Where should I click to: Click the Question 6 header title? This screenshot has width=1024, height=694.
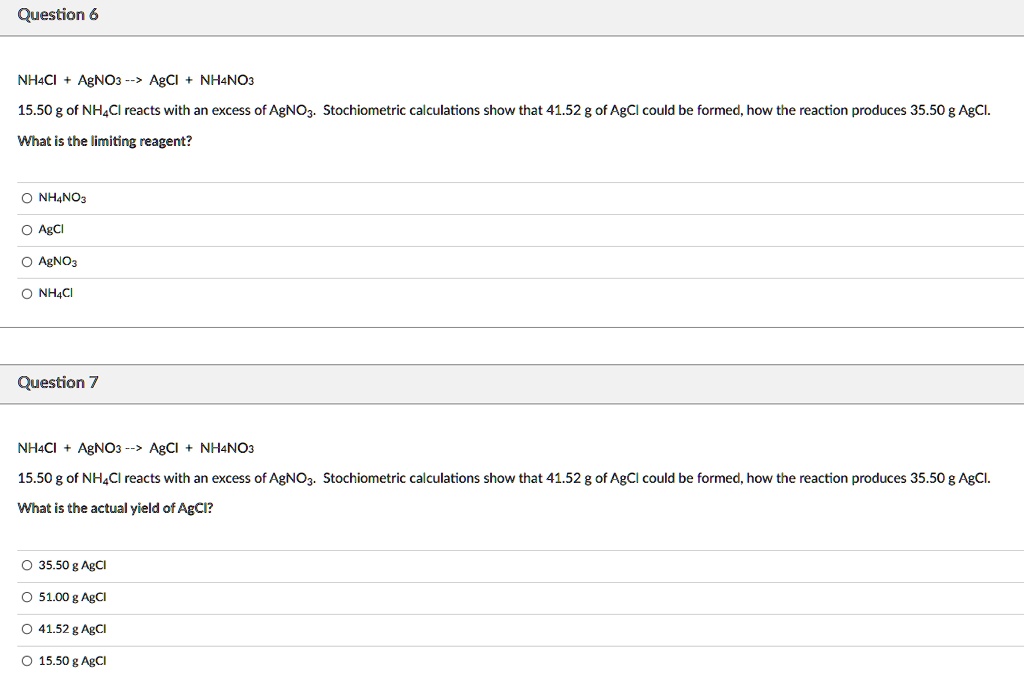pos(58,15)
